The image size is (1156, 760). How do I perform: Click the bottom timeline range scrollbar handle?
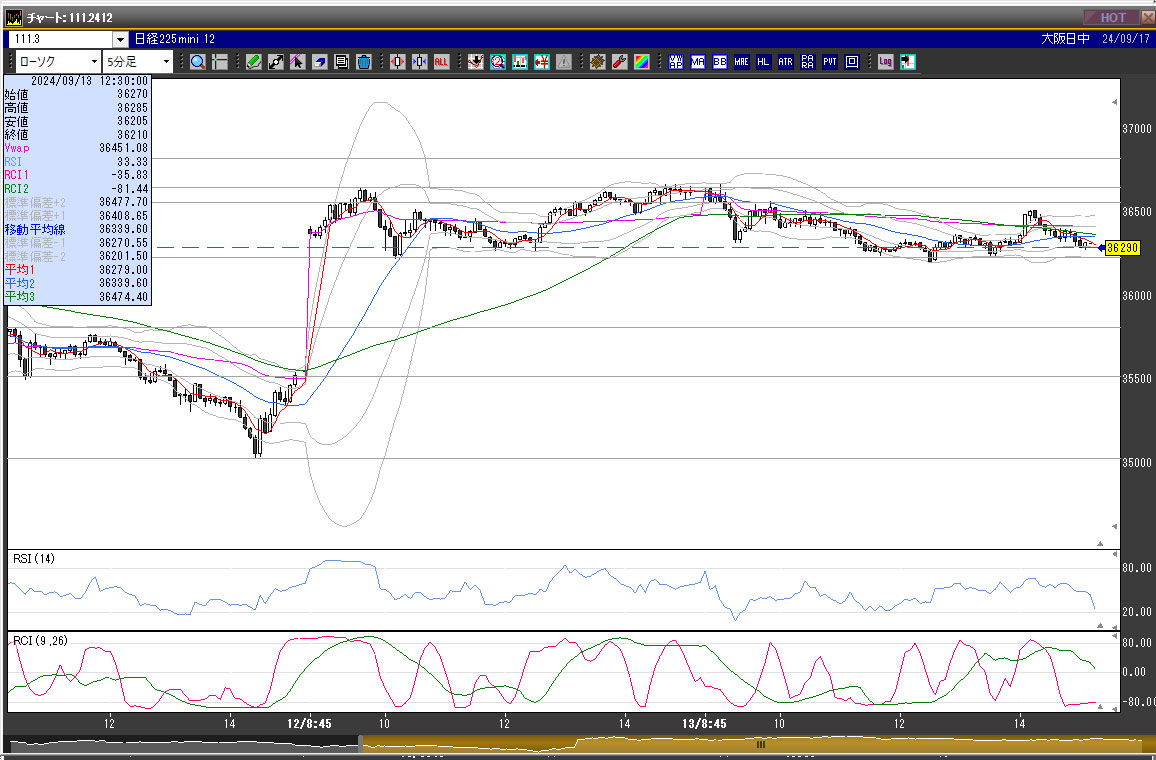pyautogui.click(x=760, y=745)
